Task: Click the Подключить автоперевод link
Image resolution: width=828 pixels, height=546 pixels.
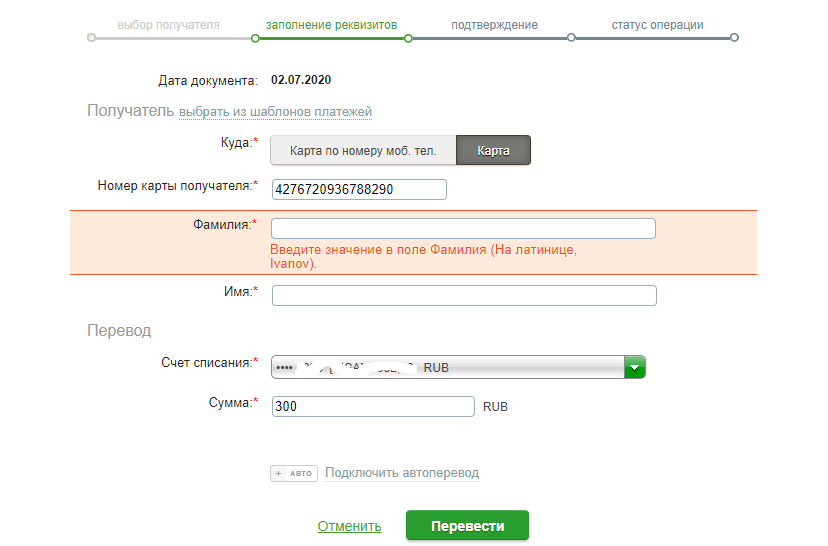Action: click(x=402, y=473)
